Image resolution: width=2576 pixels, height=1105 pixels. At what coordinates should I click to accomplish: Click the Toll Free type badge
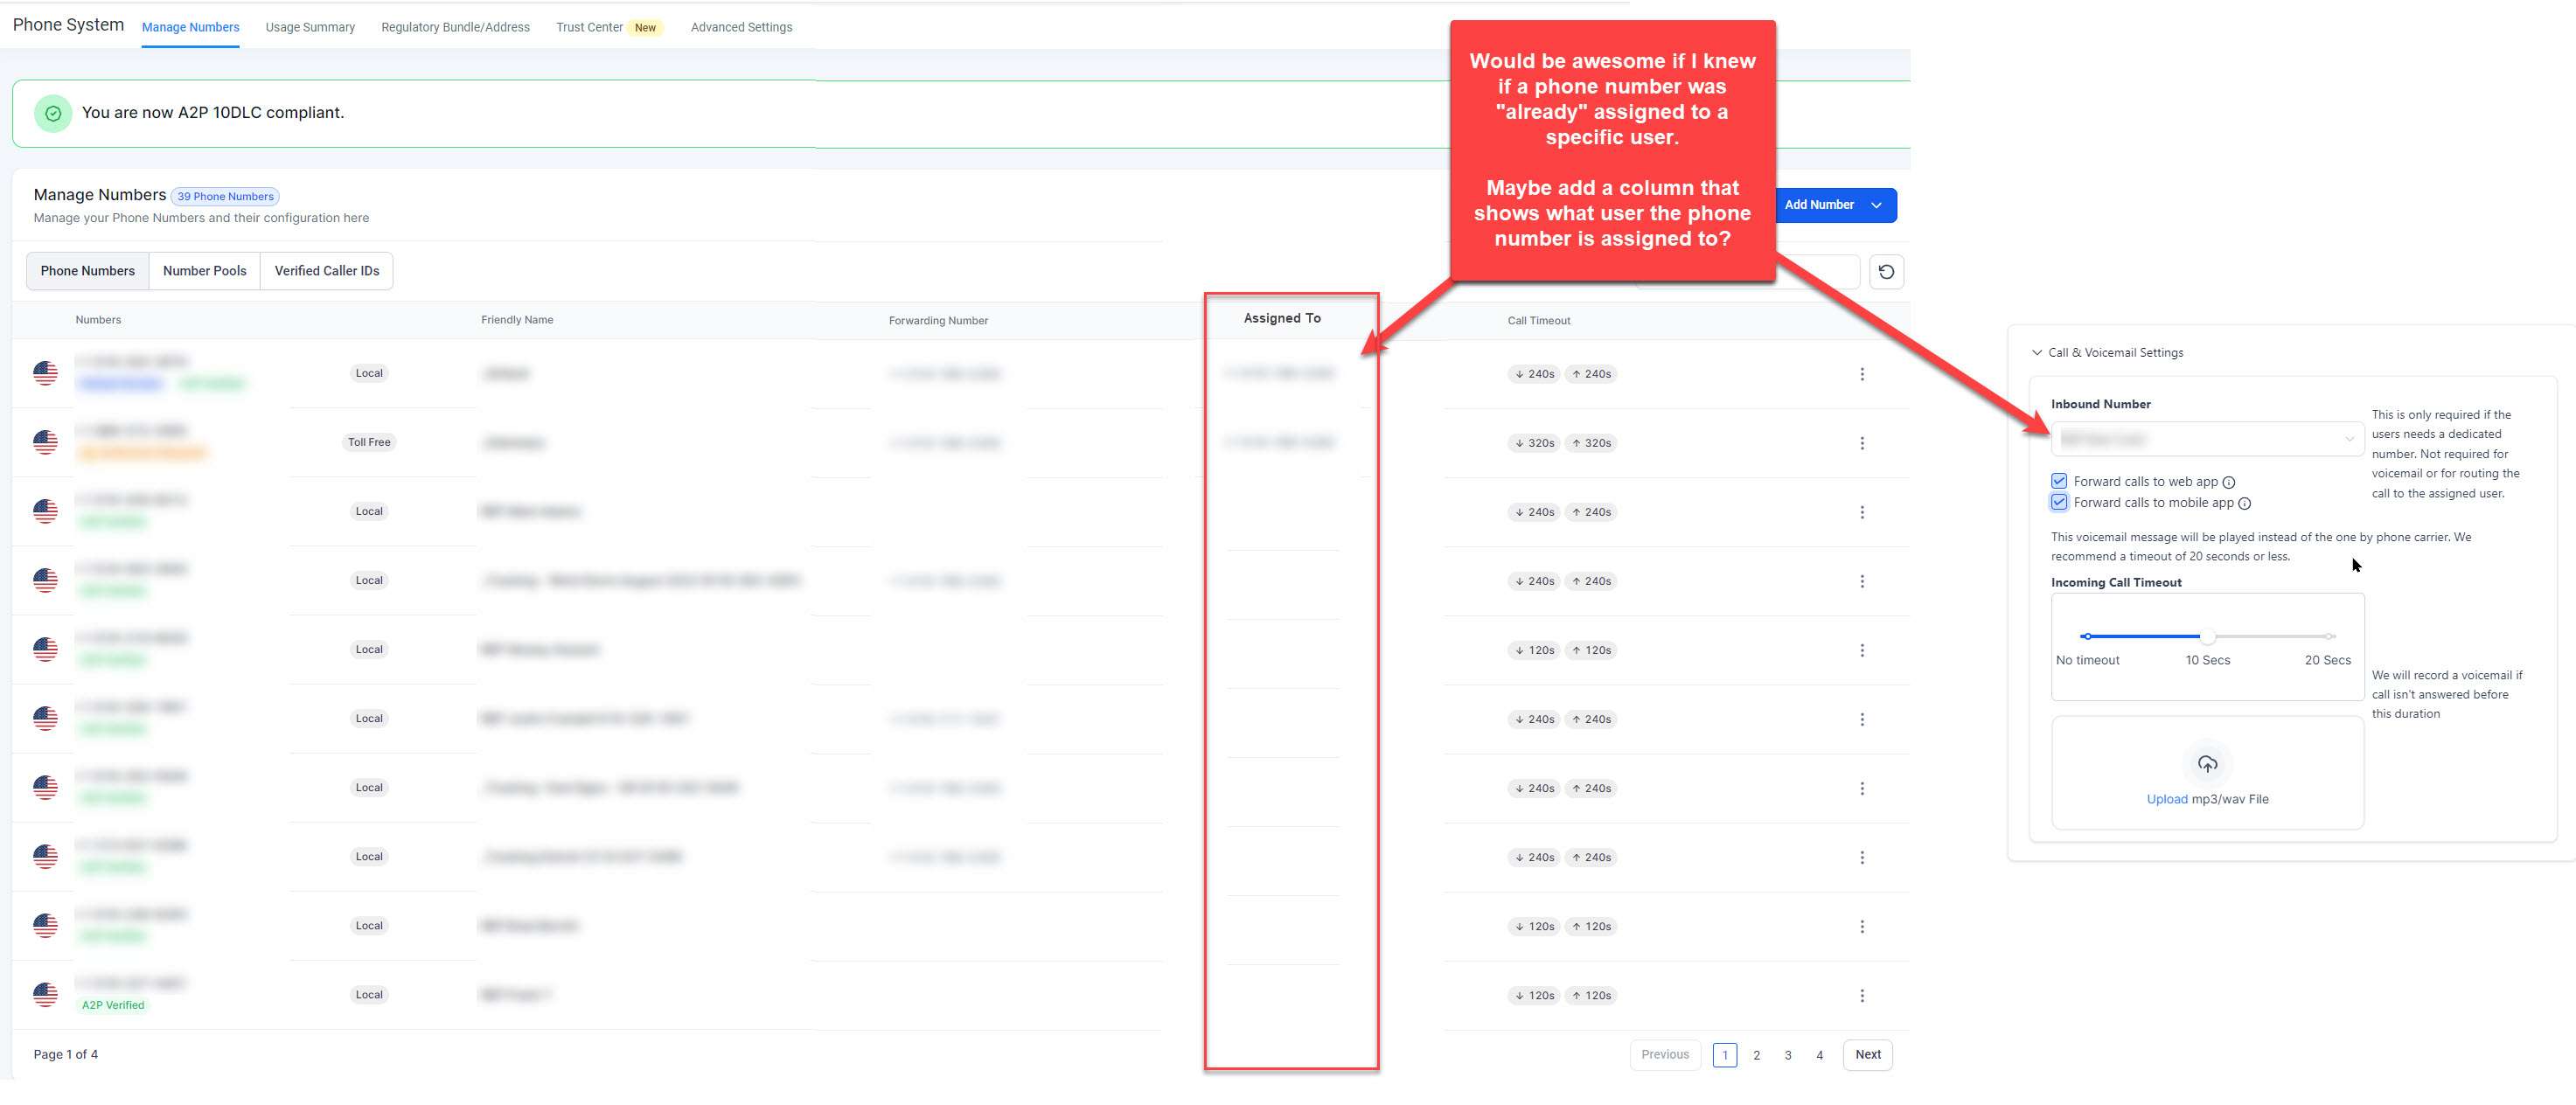click(369, 442)
